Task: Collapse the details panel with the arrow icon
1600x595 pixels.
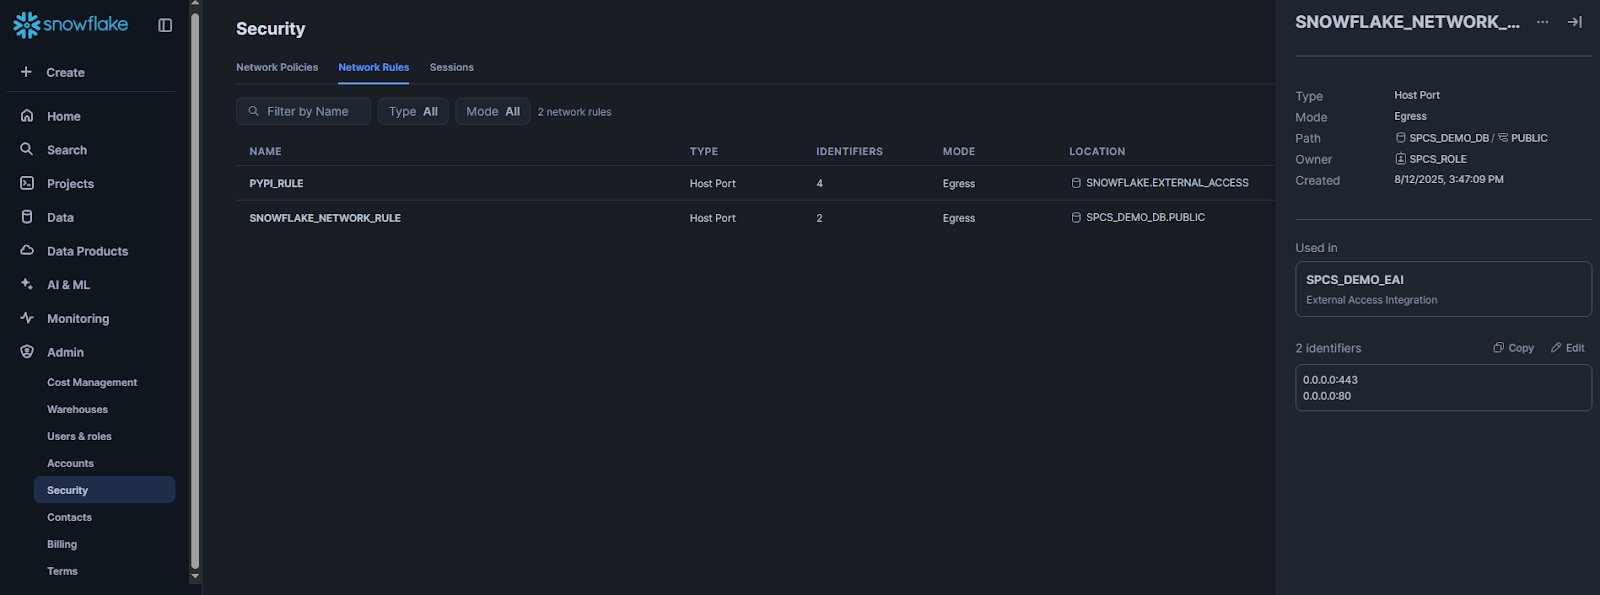Action: click(x=1575, y=22)
